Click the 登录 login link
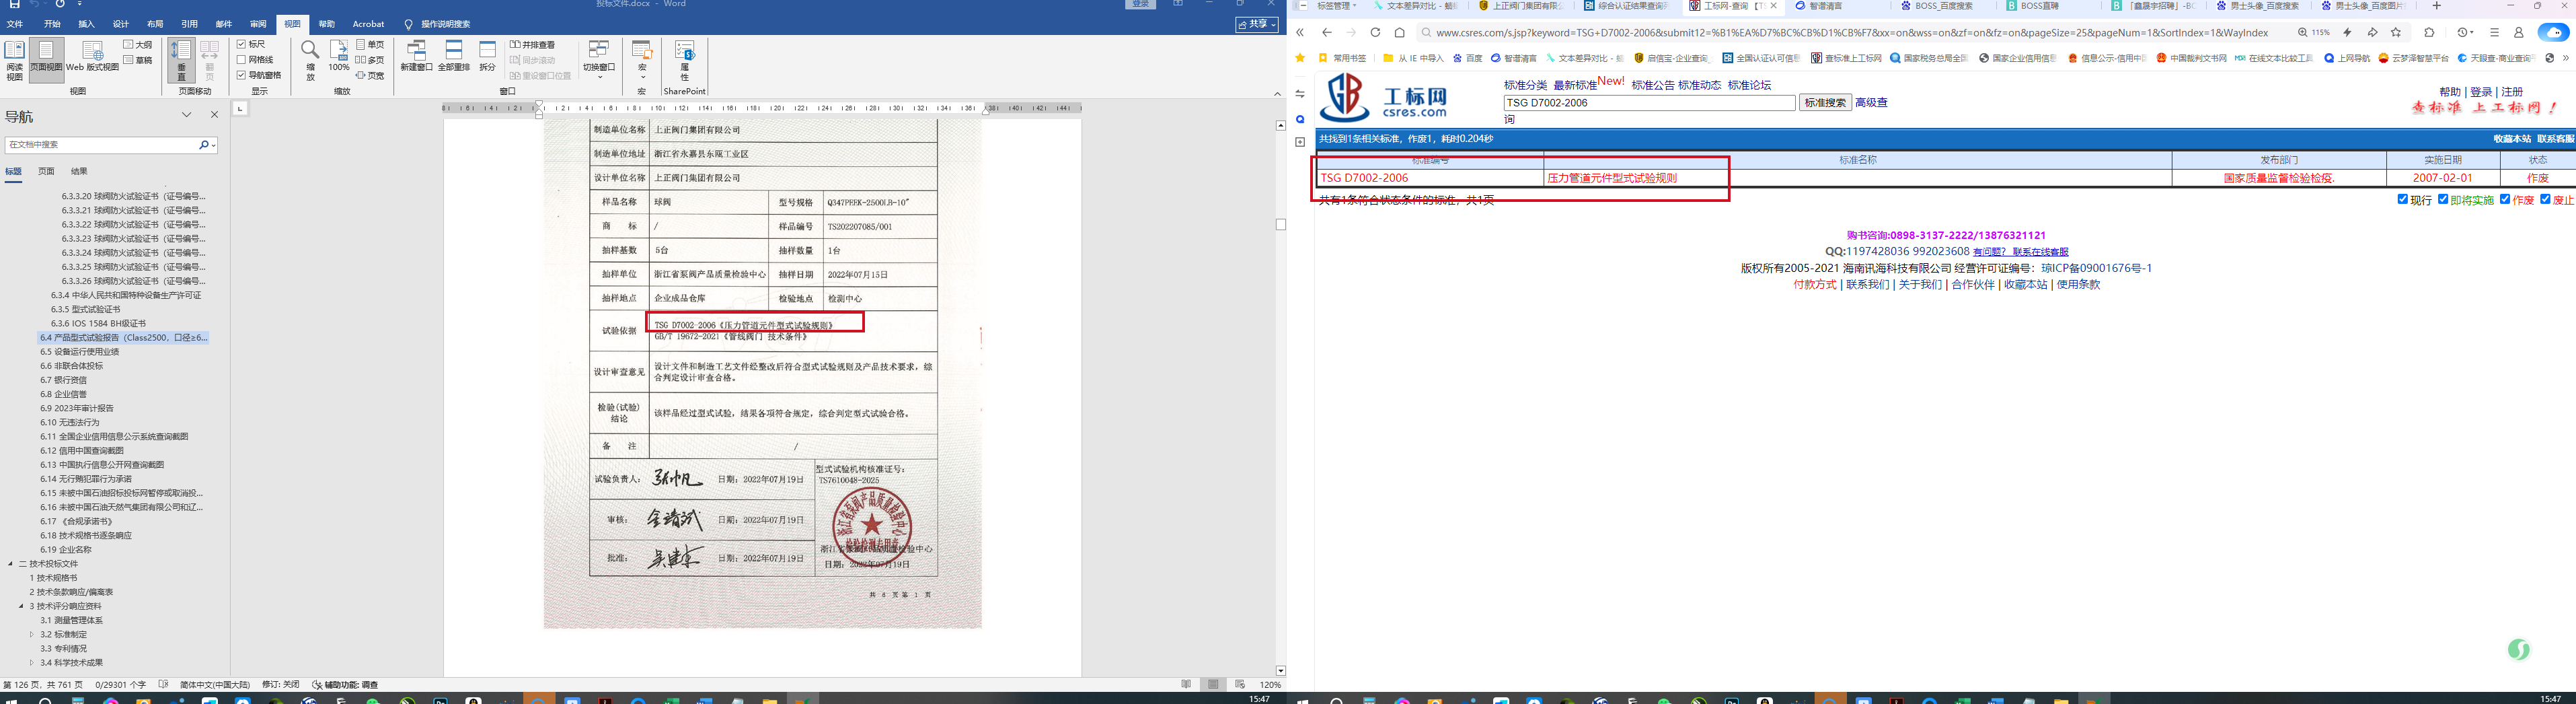This screenshot has width=2576, height=704. (2481, 92)
